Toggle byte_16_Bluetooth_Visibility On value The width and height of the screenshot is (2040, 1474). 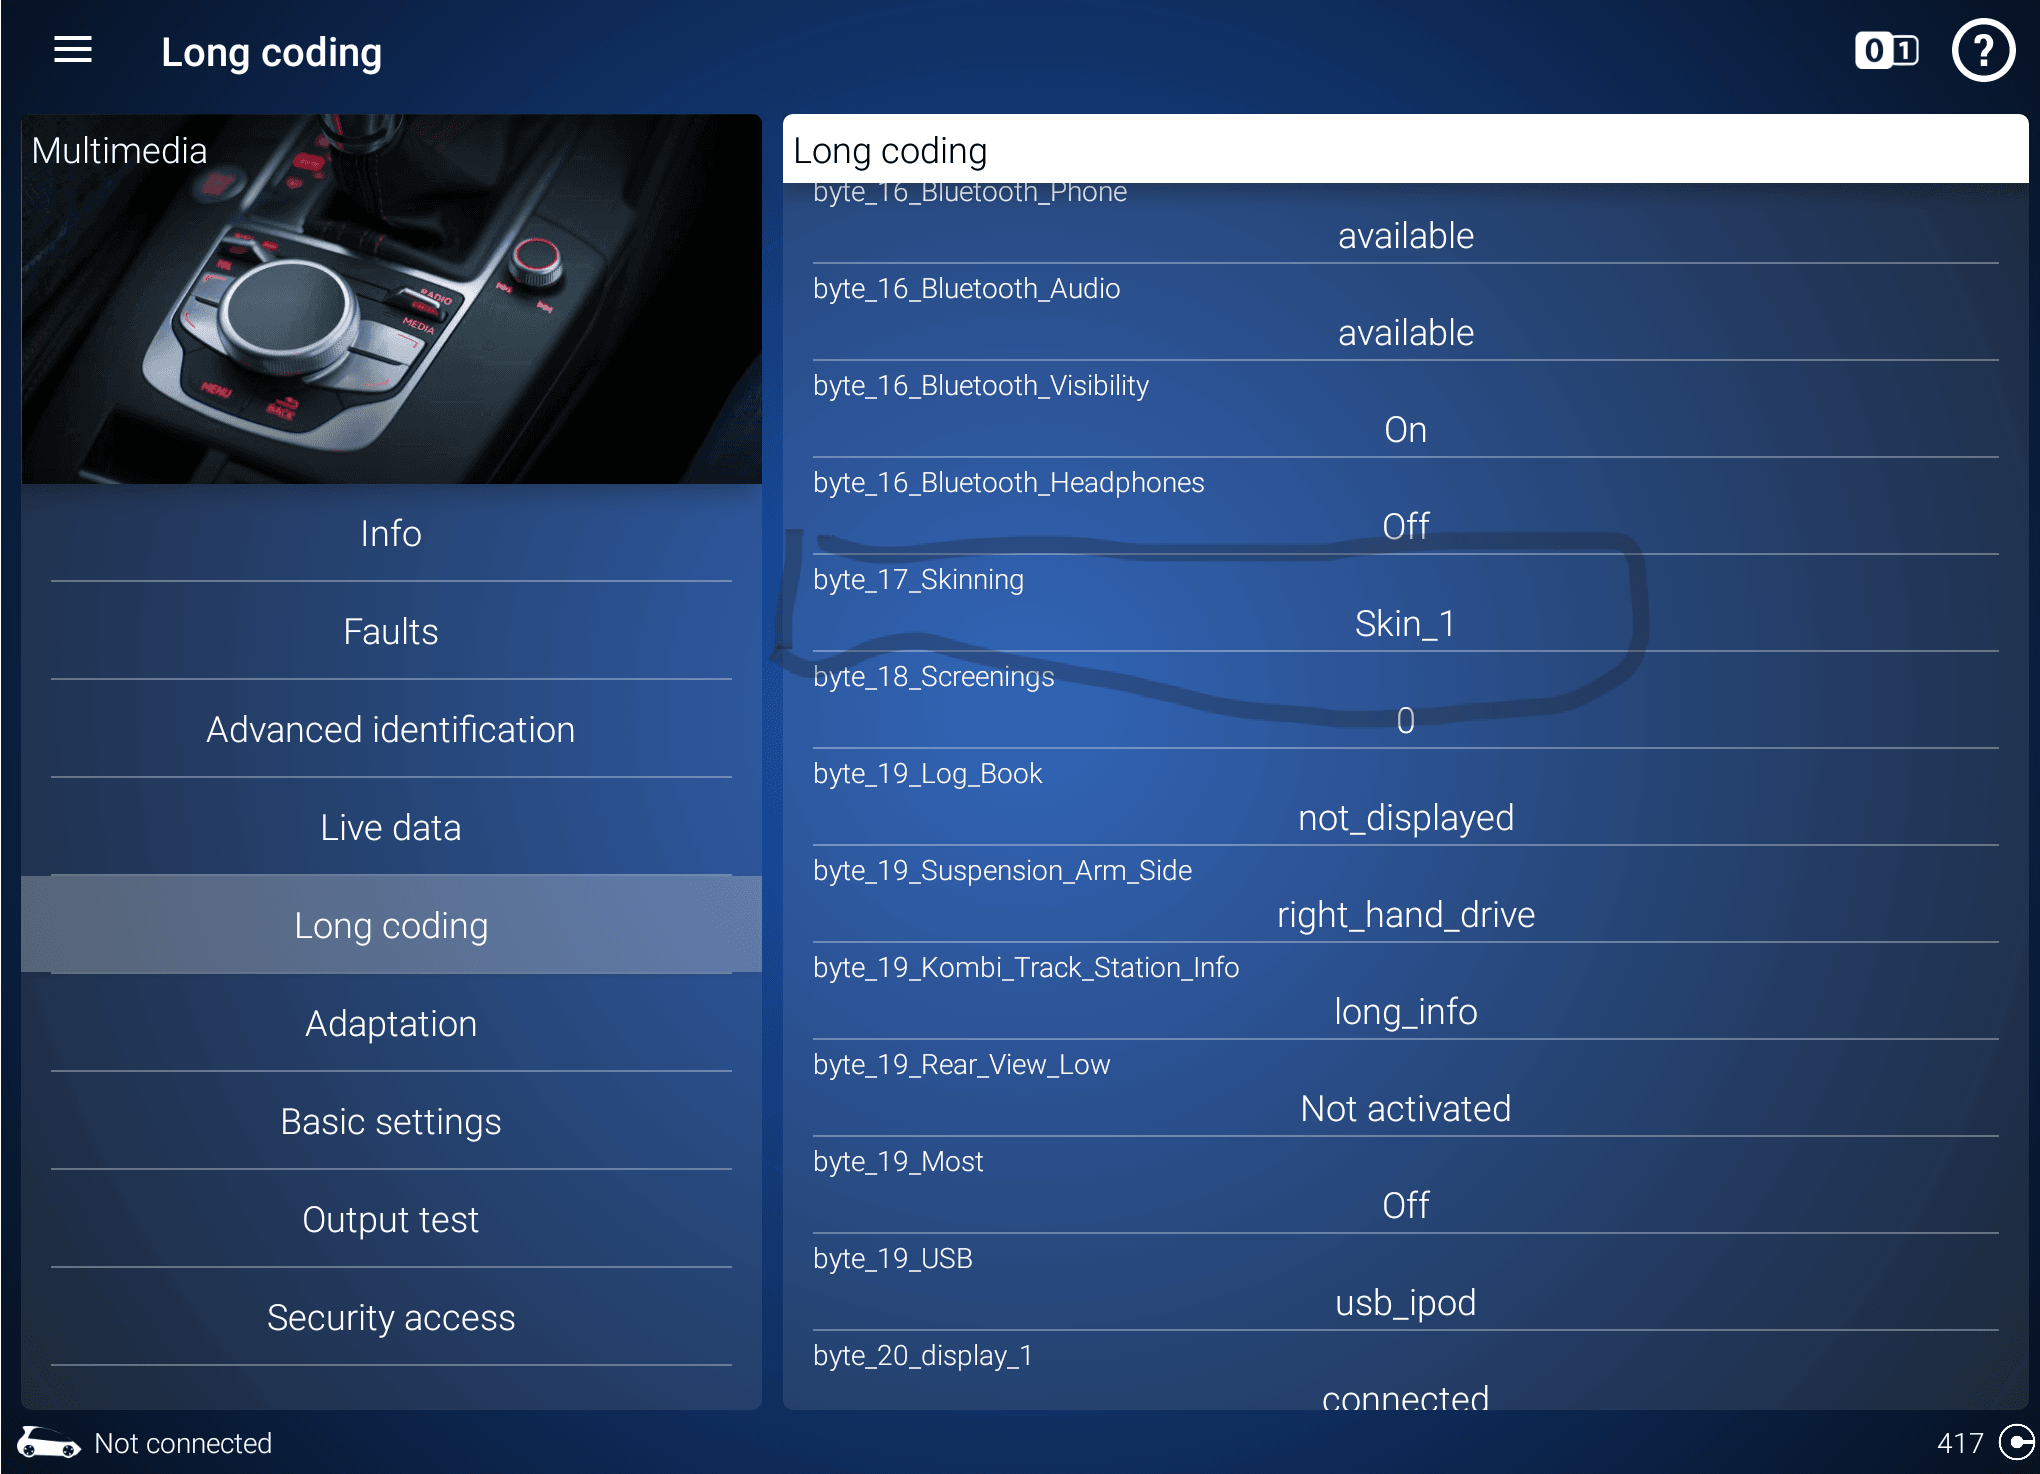click(1405, 430)
